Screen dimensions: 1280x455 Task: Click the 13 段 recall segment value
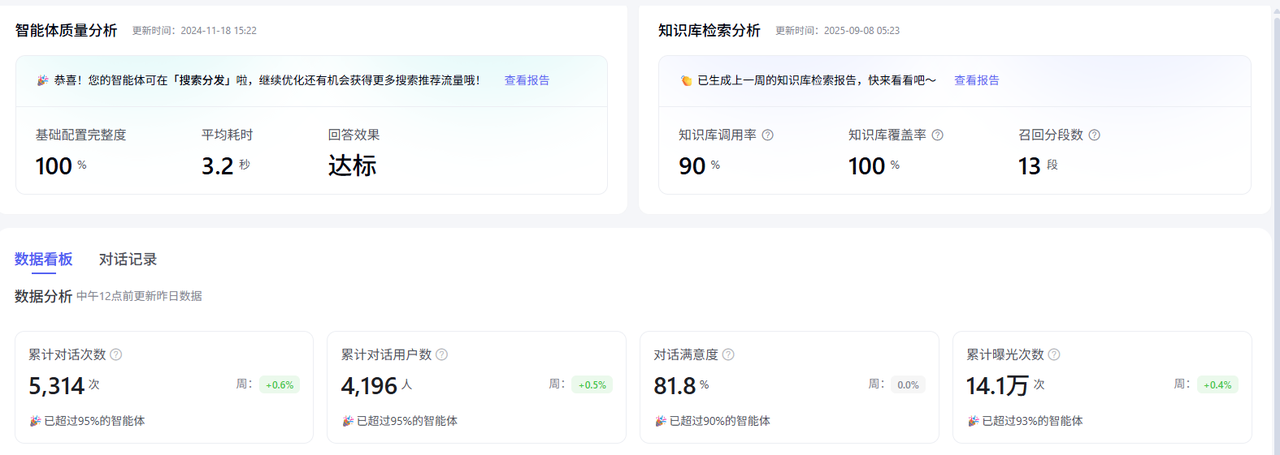click(1038, 166)
